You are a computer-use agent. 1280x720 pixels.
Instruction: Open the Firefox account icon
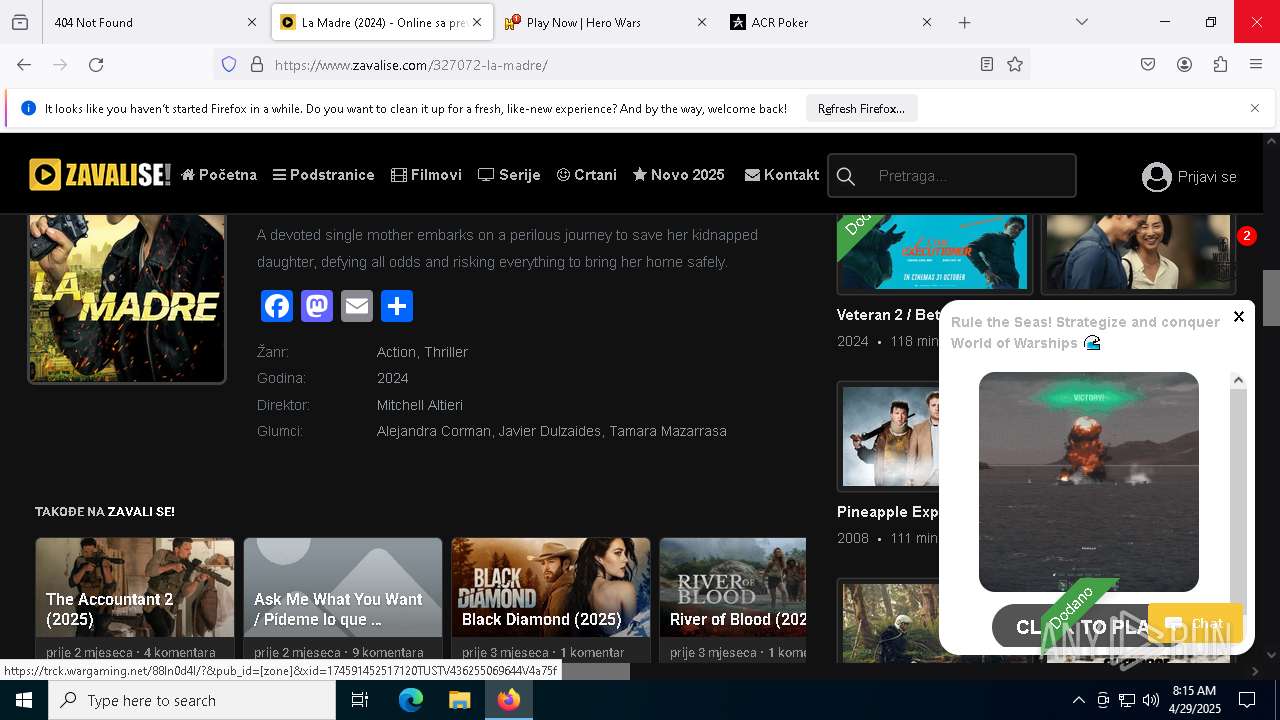click(1184, 64)
